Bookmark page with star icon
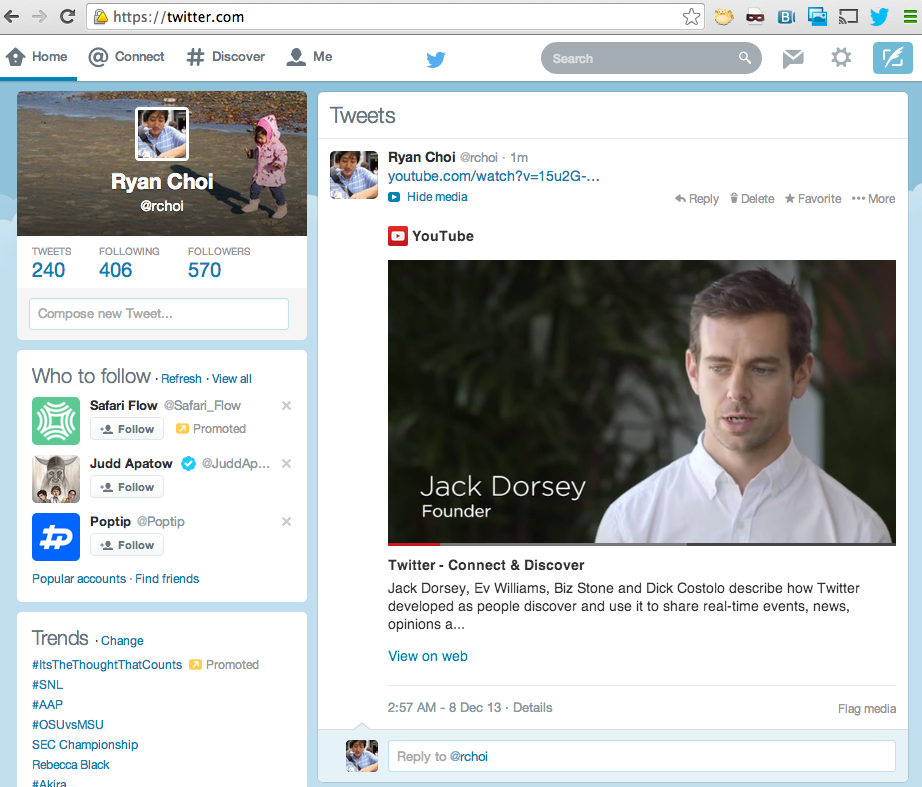This screenshot has width=922, height=787. [692, 16]
